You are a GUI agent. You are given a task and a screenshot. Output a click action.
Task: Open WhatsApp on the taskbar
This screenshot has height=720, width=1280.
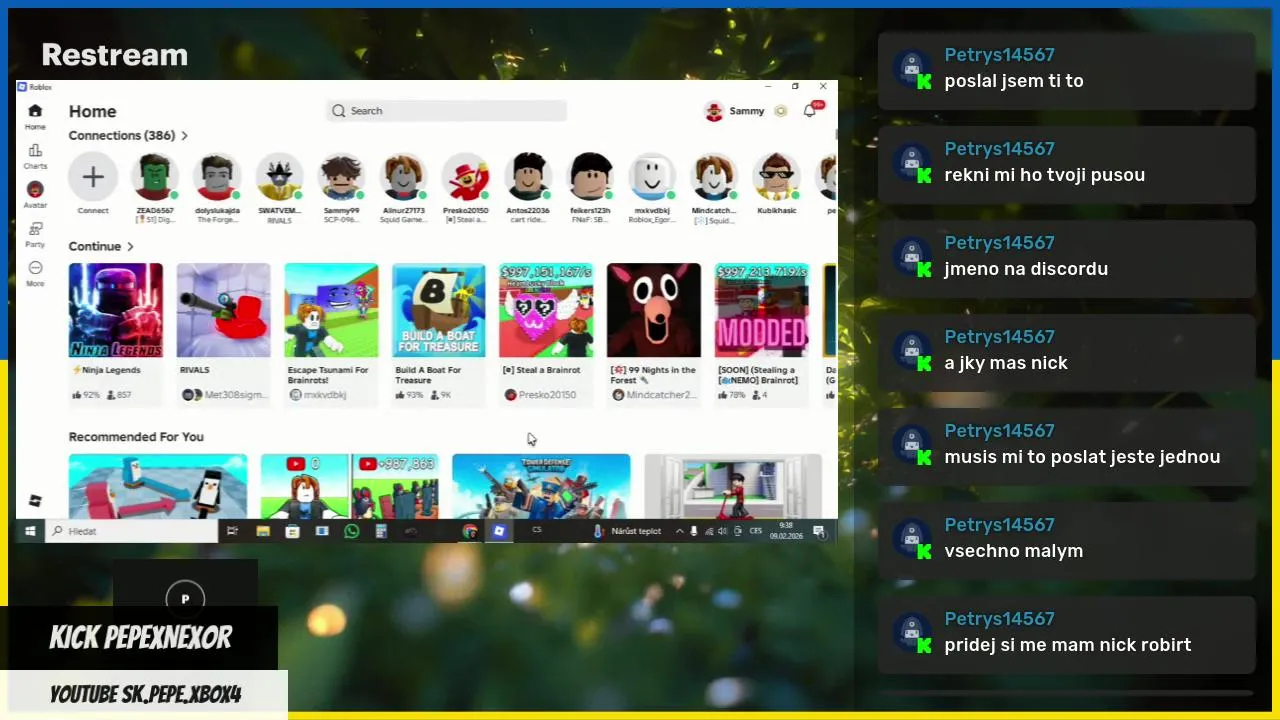[x=351, y=531]
